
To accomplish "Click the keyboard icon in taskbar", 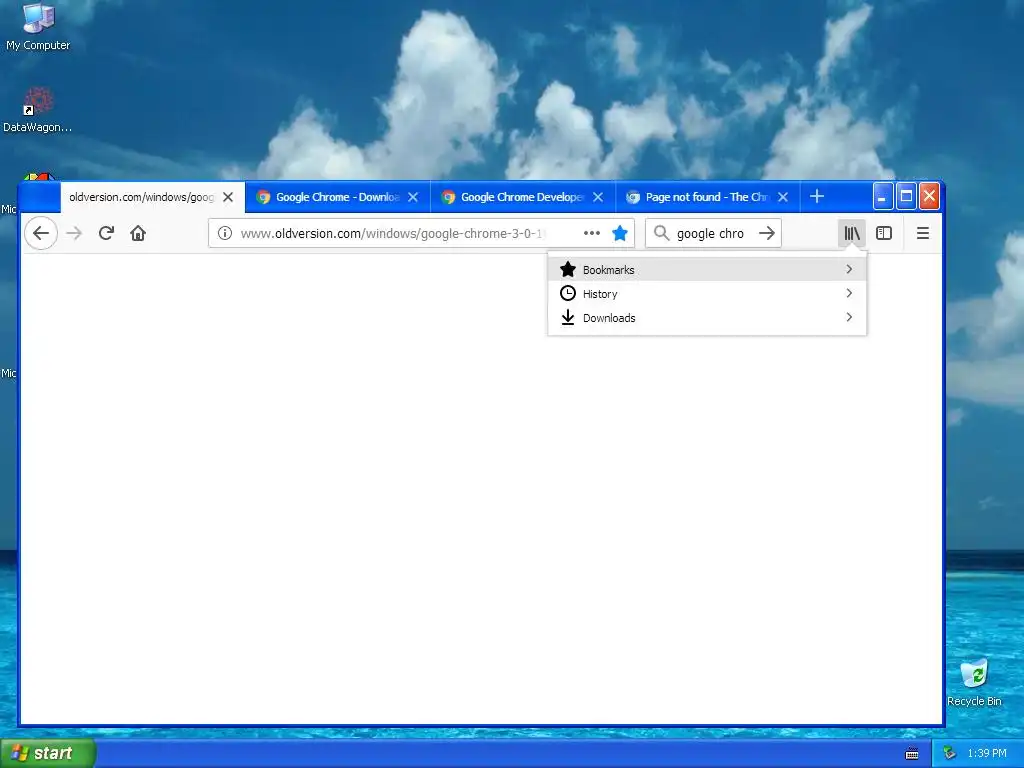I will (912, 754).
